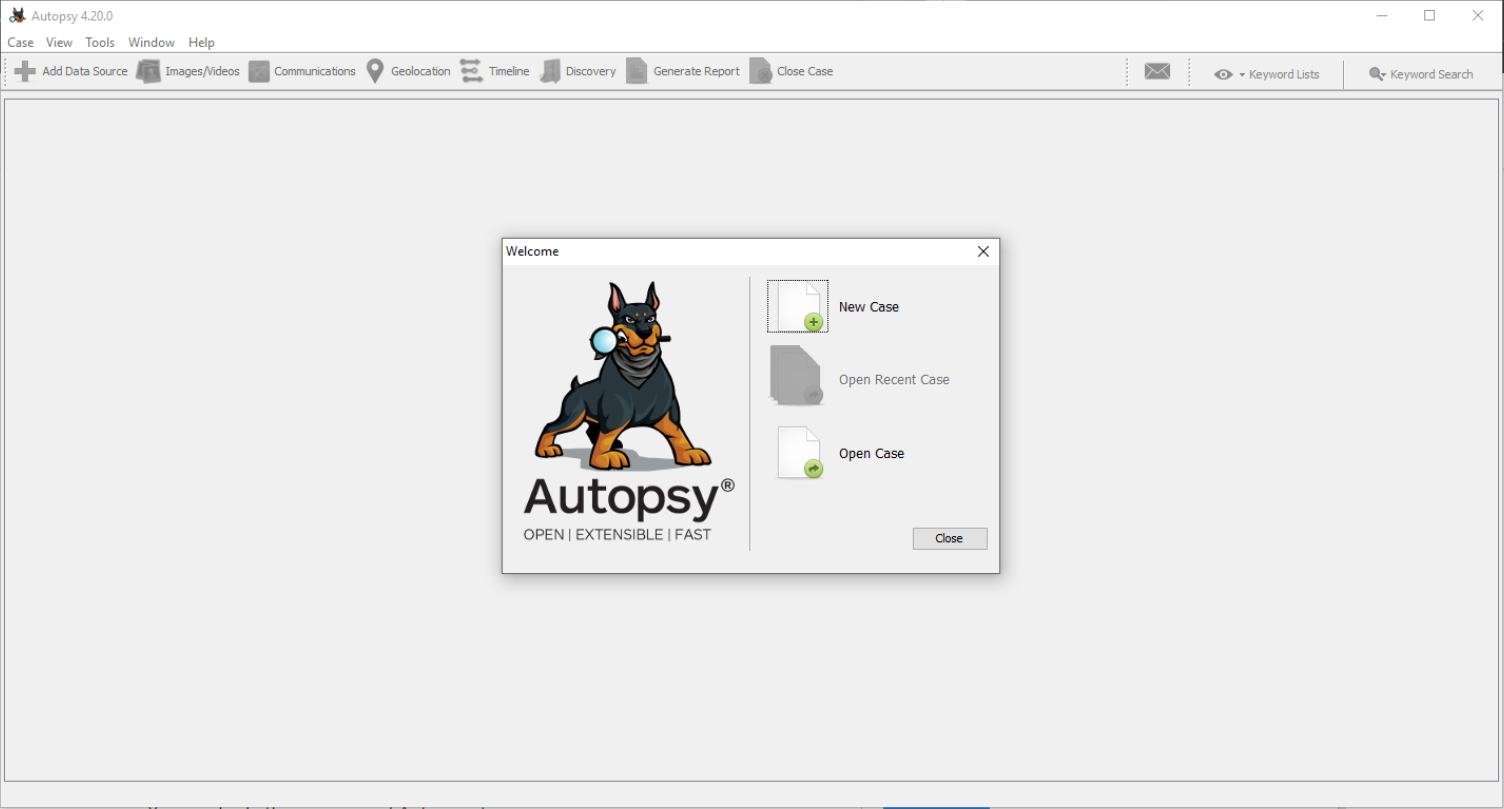Image resolution: width=1504 pixels, height=809 pixels.
Task: Click the Generate Report icon
Action: [x=637, y=71]
